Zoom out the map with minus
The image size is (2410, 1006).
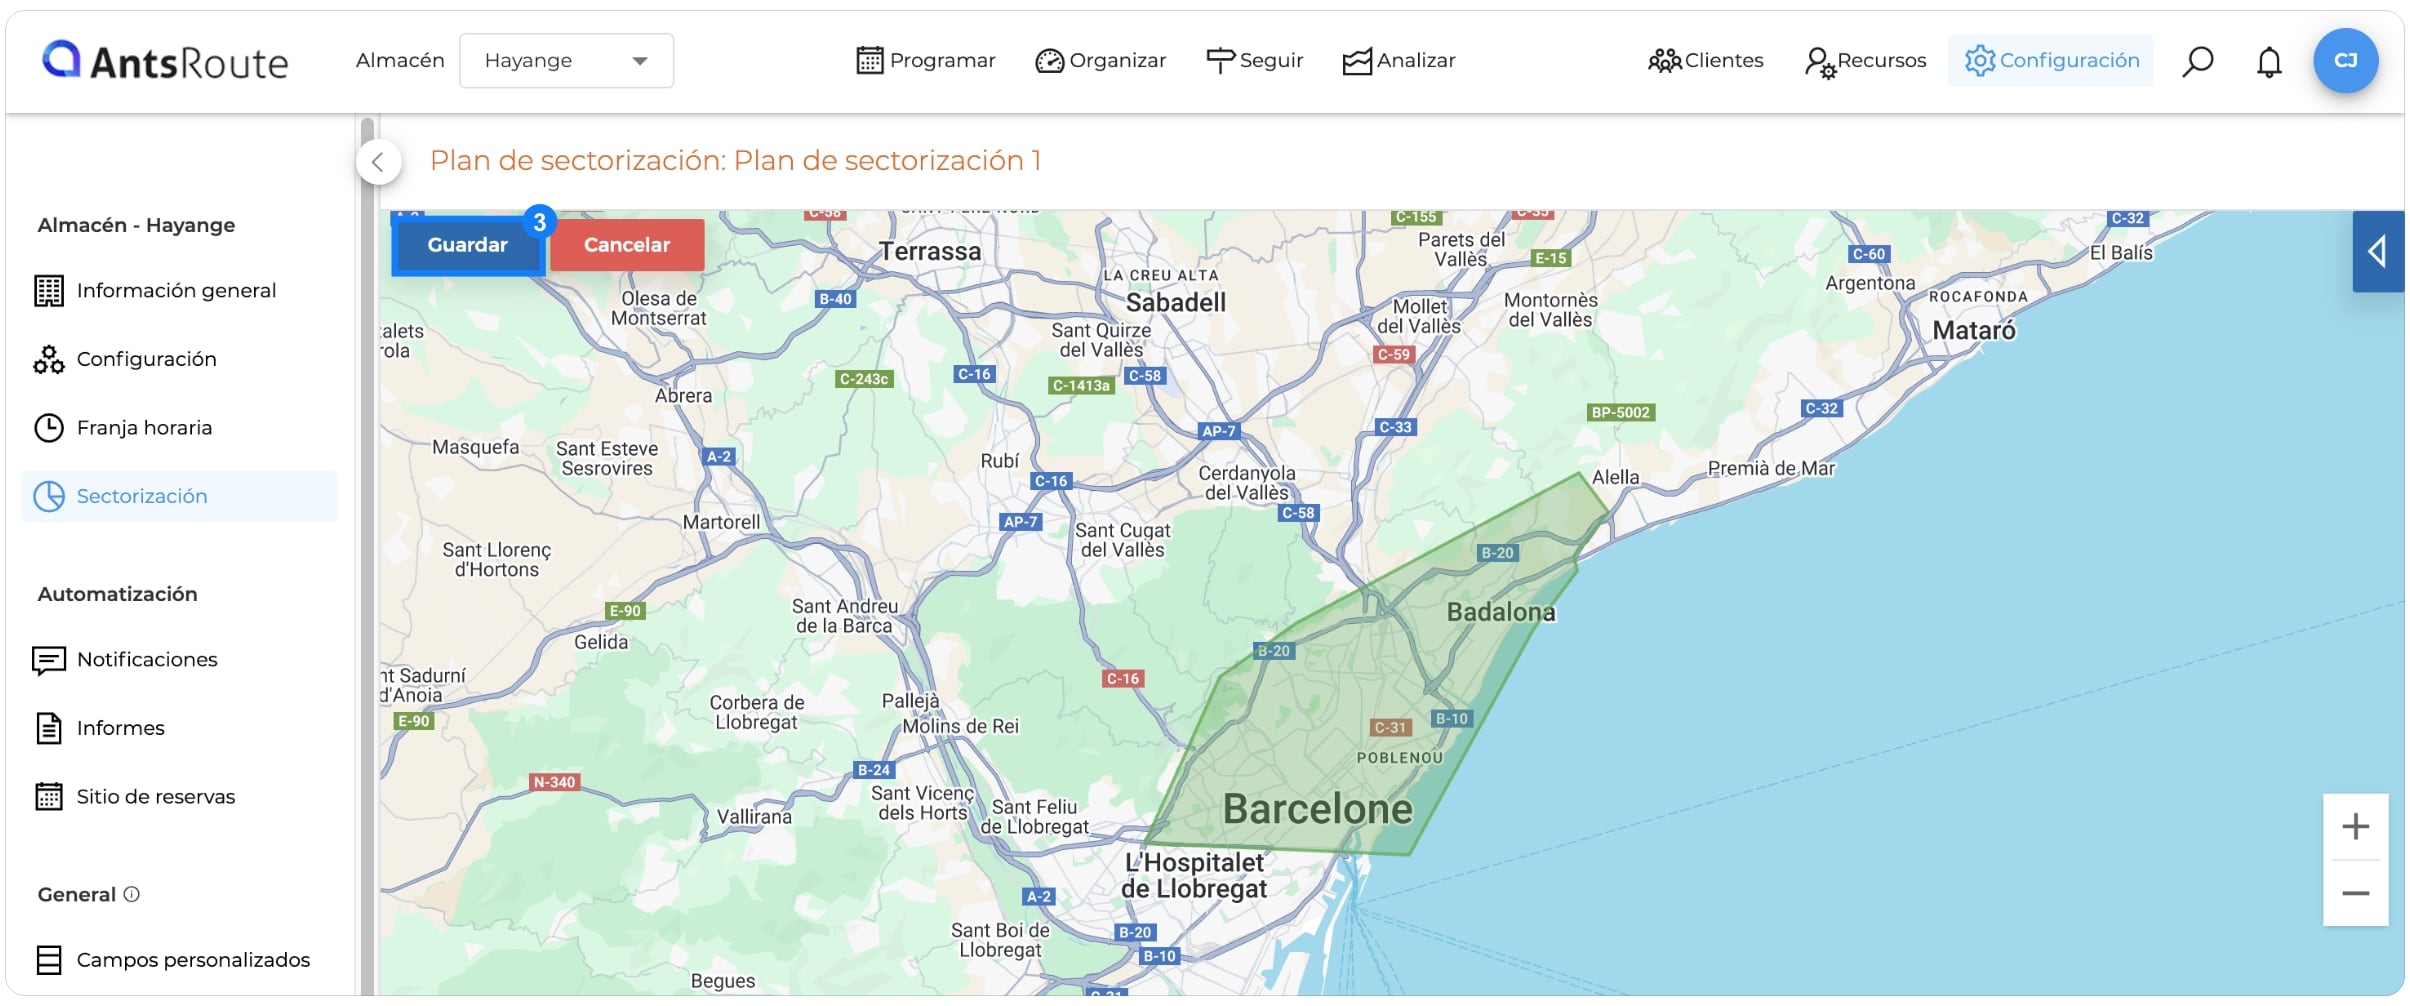(2356, 893)
